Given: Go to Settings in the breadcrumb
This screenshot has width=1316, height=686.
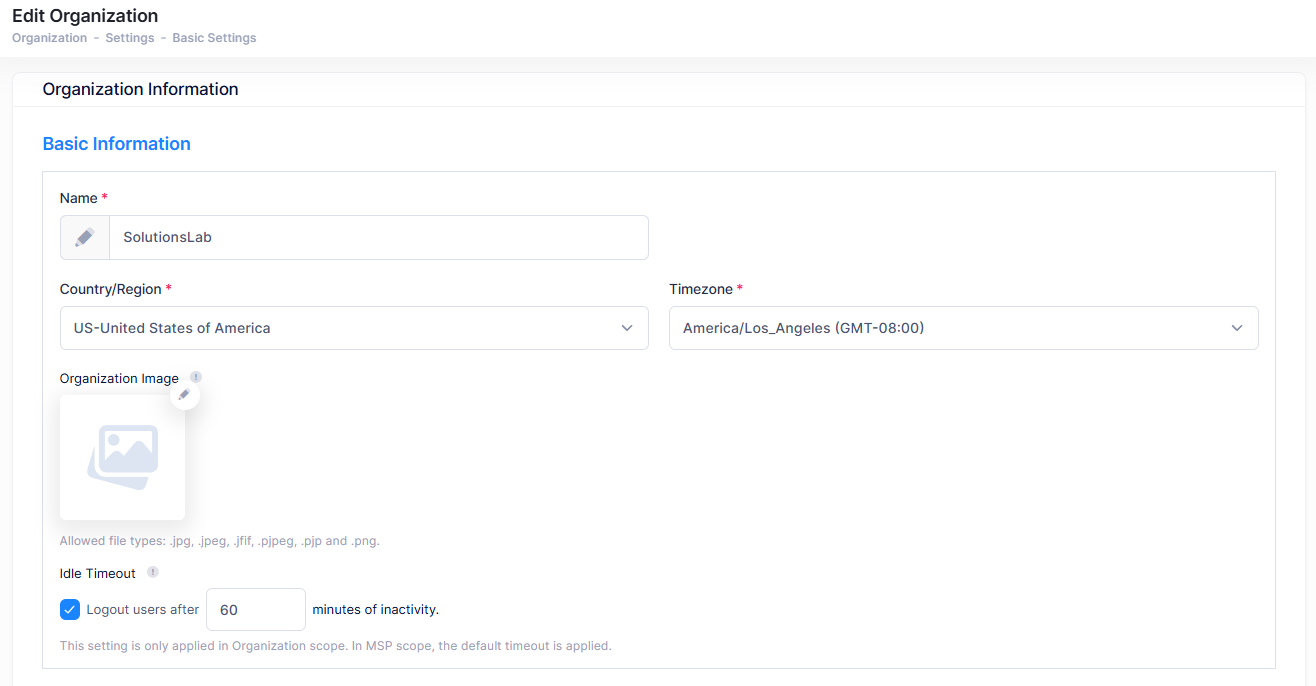Looking at the screenshot, I should (x=129, y=38).
